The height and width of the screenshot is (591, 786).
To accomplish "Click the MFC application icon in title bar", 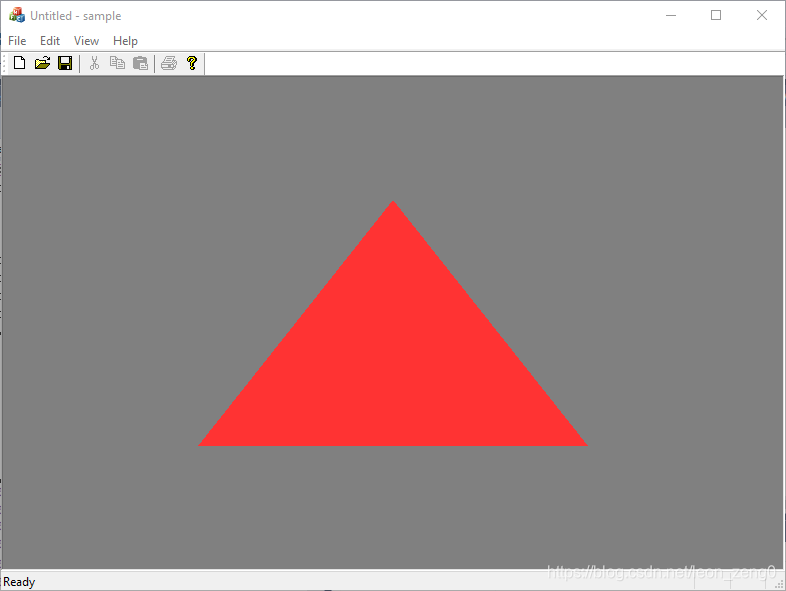I will 17,15.
